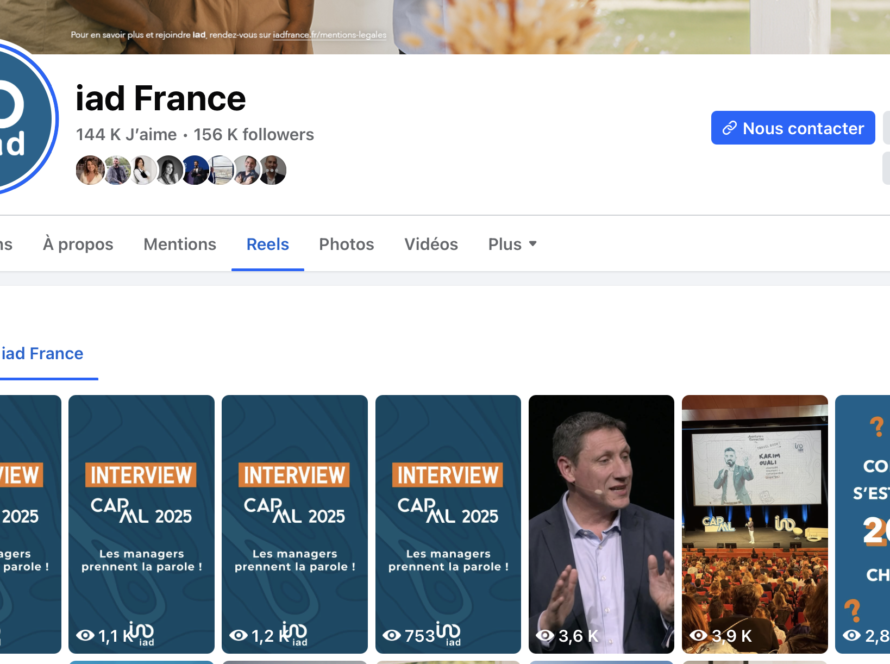Screen dimensions: 890x664
Task: Open the fourth black-and-white follower avatar
Action: 169,170
